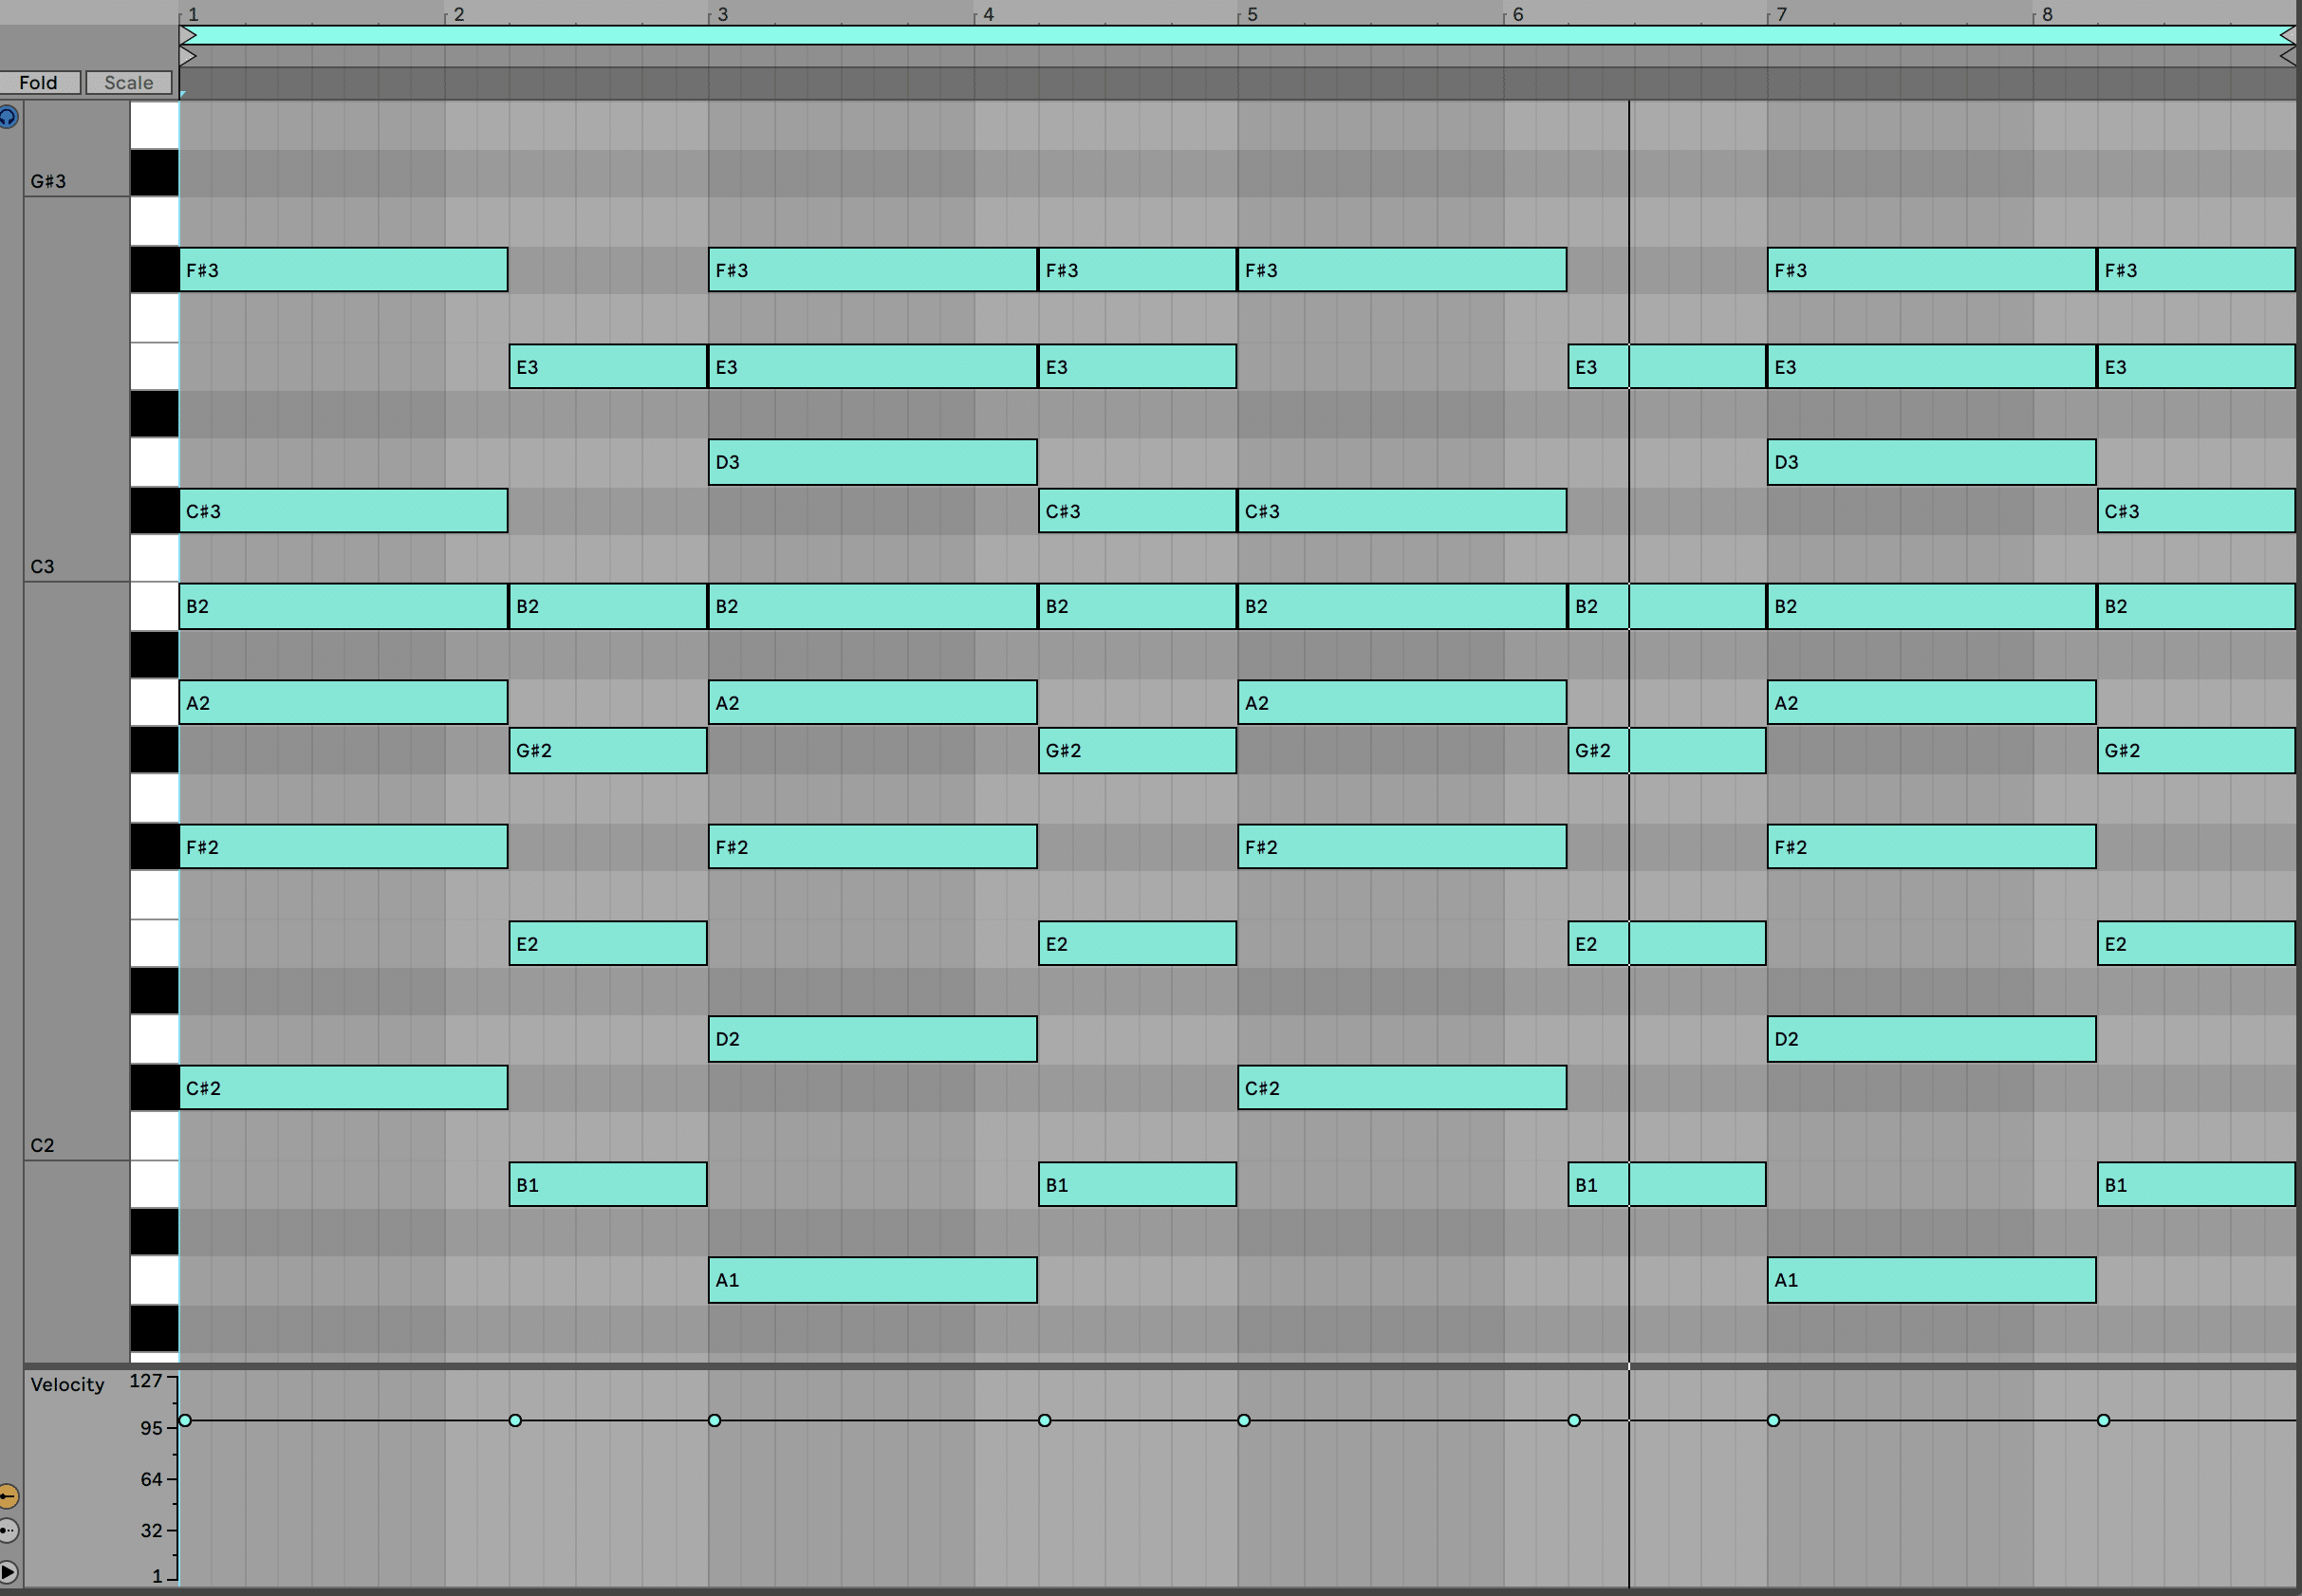Image resolution: width=2302 pixels, height=1596 pixels.
Task: Select the C#3 note starting at bar 1
Action: click(344, 511)
